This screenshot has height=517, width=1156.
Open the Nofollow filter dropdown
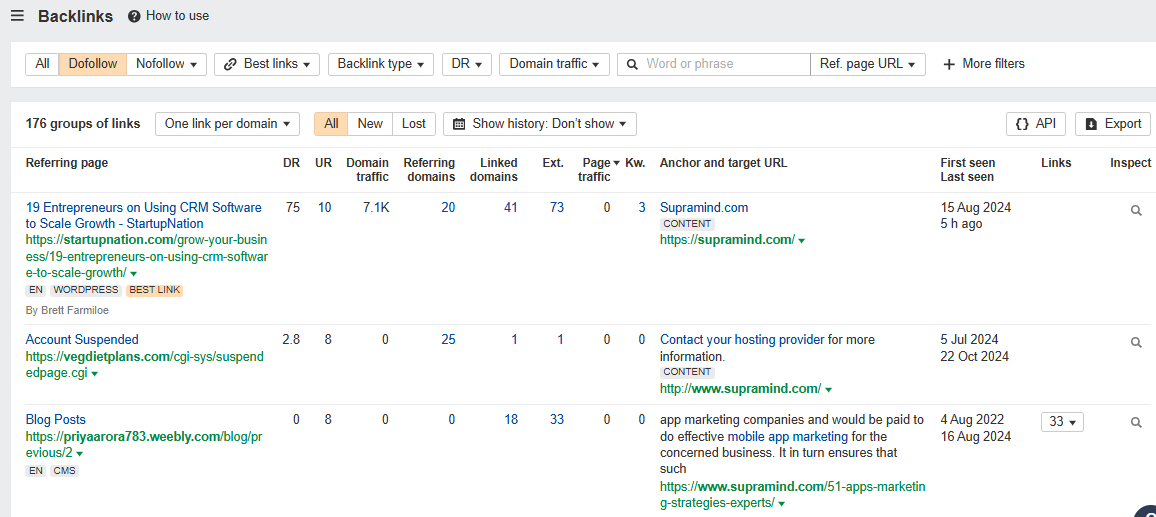[x=167, y=63]
